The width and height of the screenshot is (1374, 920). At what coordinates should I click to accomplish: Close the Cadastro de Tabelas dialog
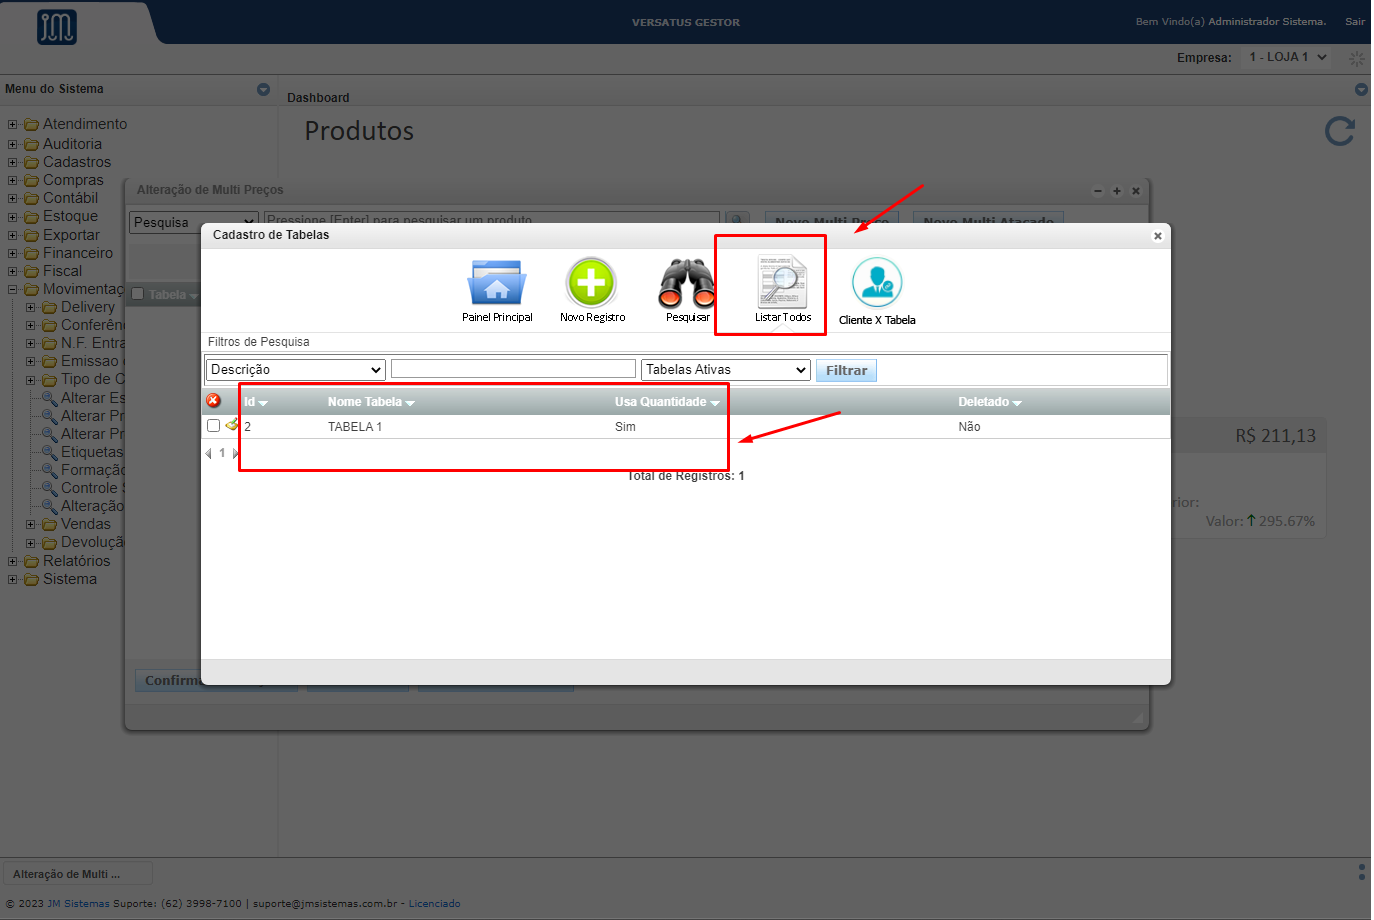1157,236
